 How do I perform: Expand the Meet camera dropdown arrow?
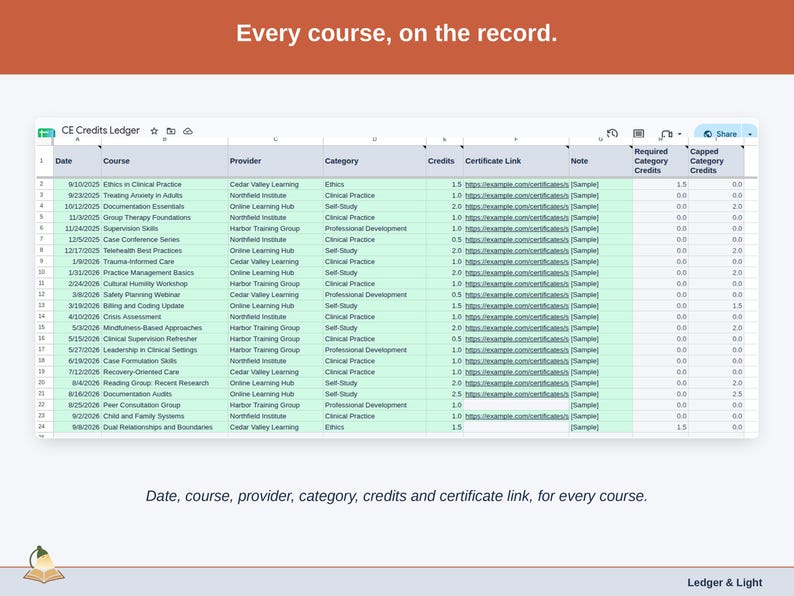[680, 134]
